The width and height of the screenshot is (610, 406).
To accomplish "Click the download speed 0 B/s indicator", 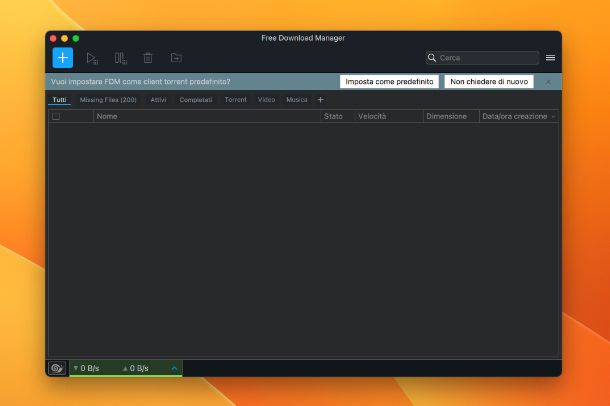I will [x=86, y=368].
